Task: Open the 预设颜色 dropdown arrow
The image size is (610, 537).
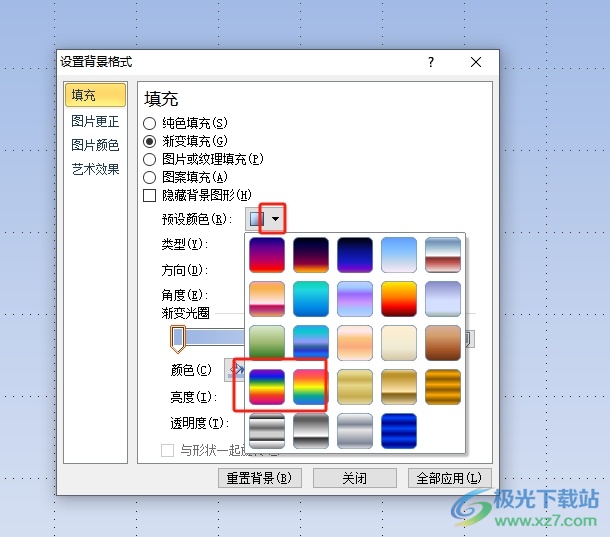Action: [275, 219]
